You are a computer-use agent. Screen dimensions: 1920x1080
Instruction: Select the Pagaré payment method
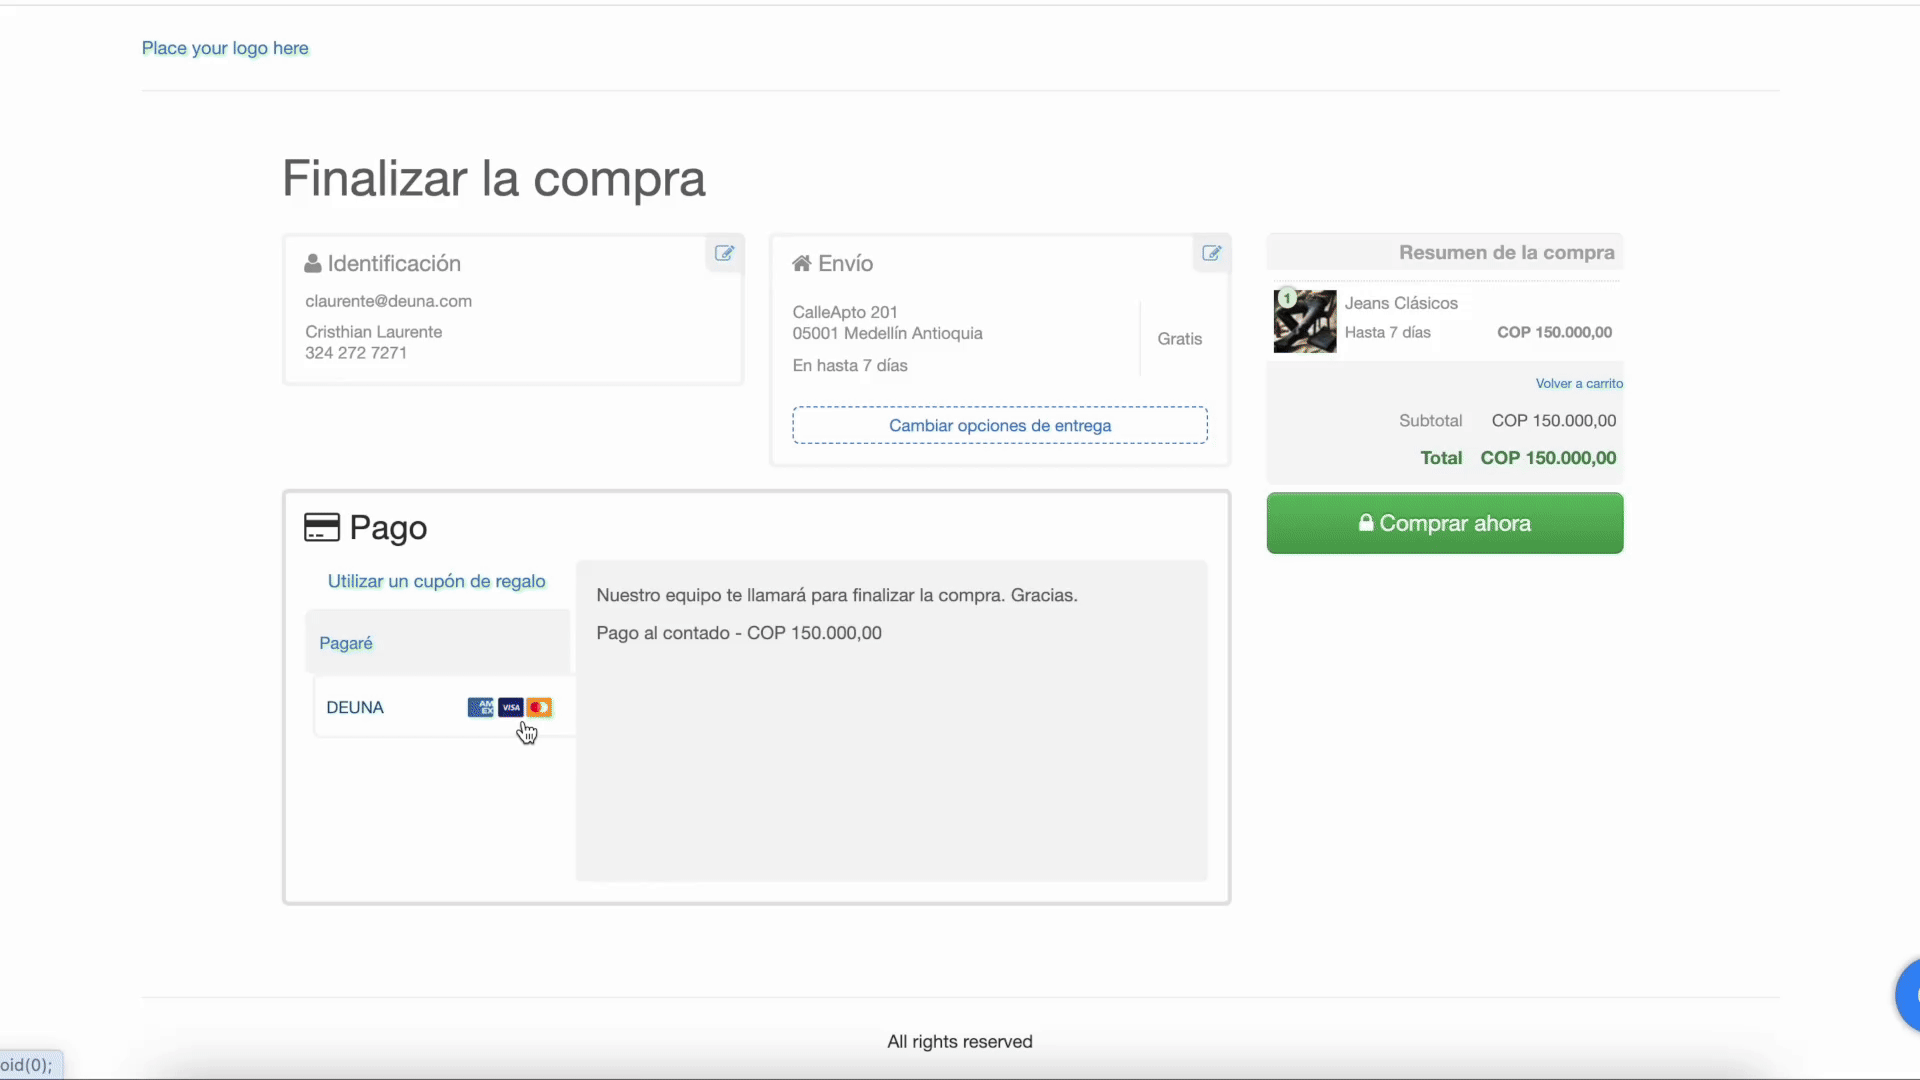(346, 643)
